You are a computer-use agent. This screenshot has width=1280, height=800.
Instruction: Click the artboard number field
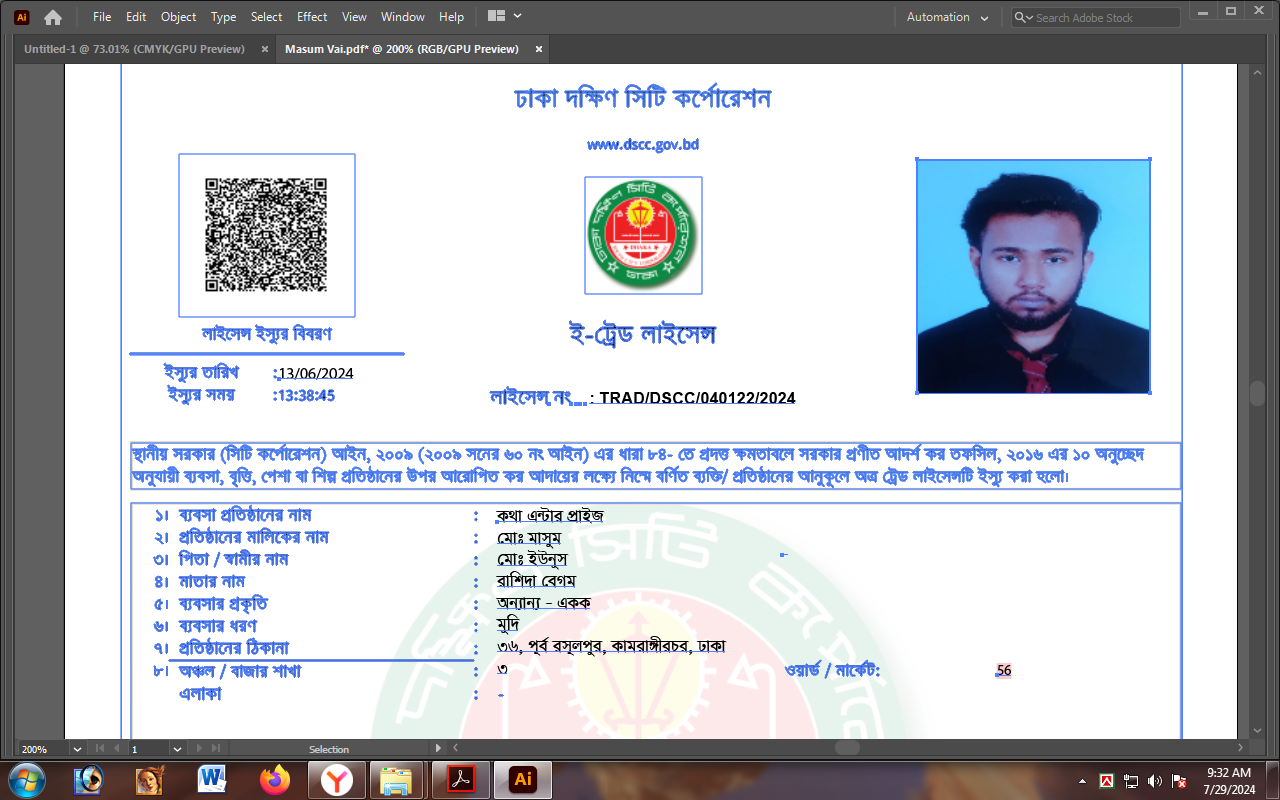[x=149, y=748]
